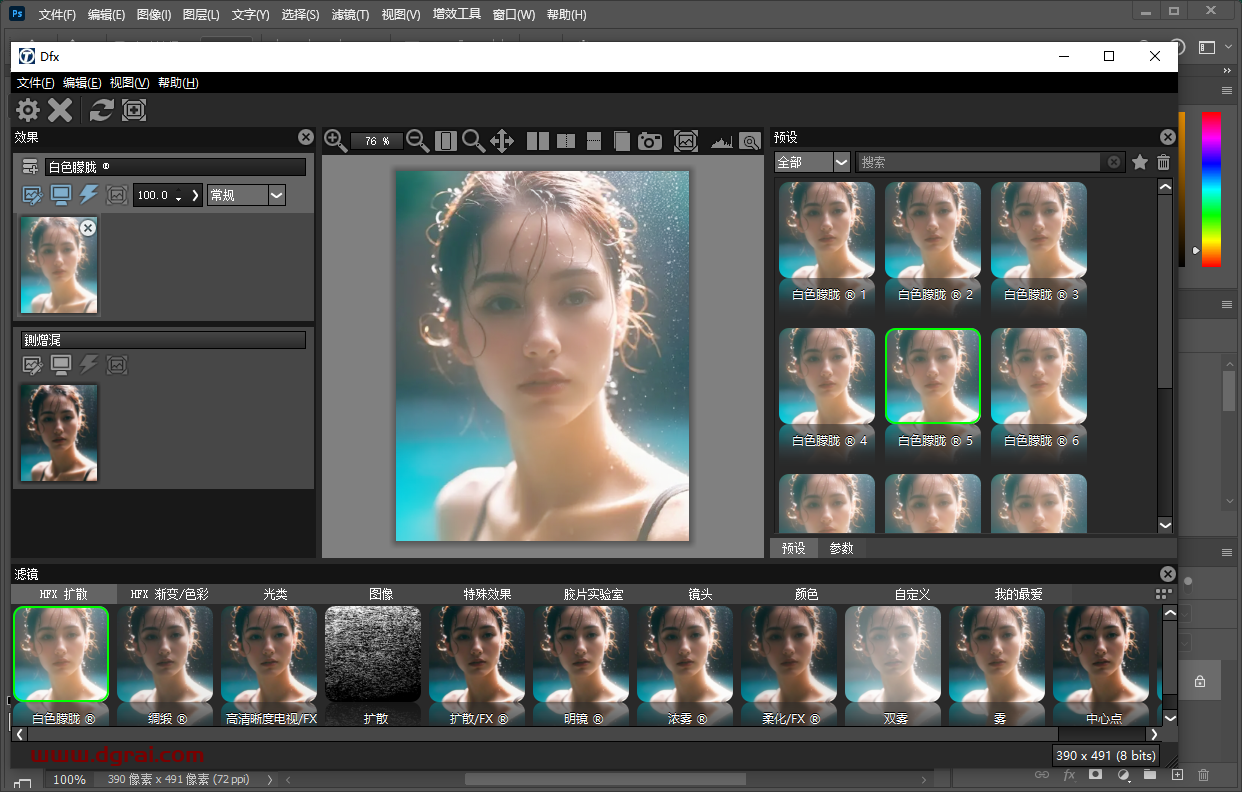
Task: Select the 胶片实验室 filter category
Action: click(x=594, y=594)
